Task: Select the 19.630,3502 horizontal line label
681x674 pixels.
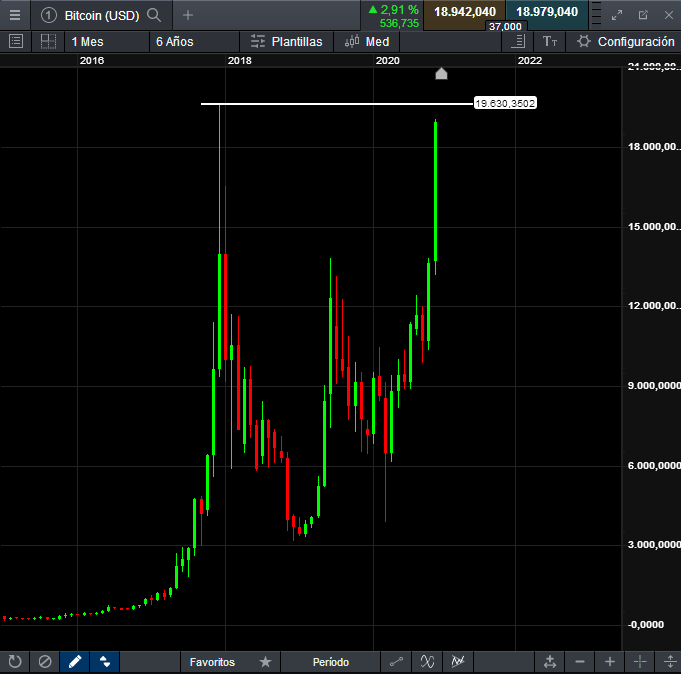Action: (505, 103)
